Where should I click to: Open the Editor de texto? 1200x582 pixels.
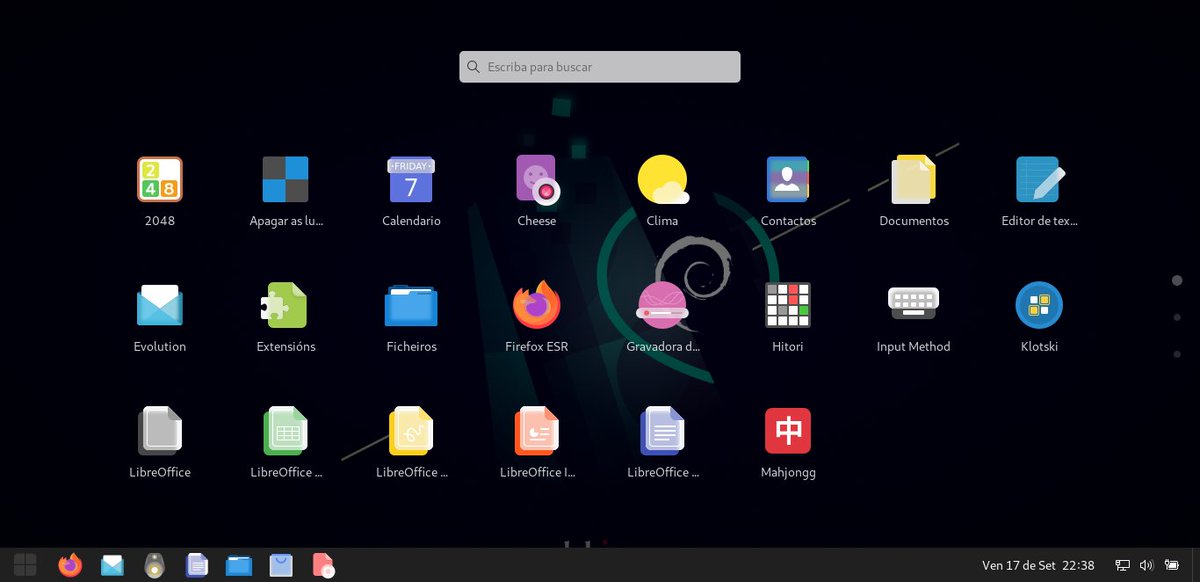click(x=1039, y=180)
